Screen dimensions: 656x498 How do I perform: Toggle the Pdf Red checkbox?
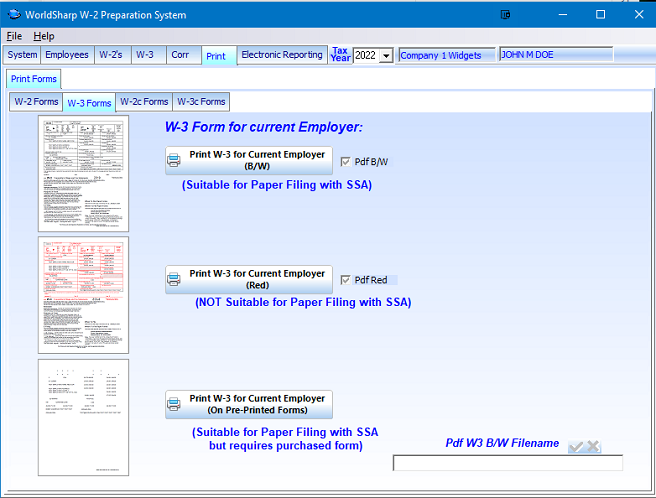[x=346, y=280]
